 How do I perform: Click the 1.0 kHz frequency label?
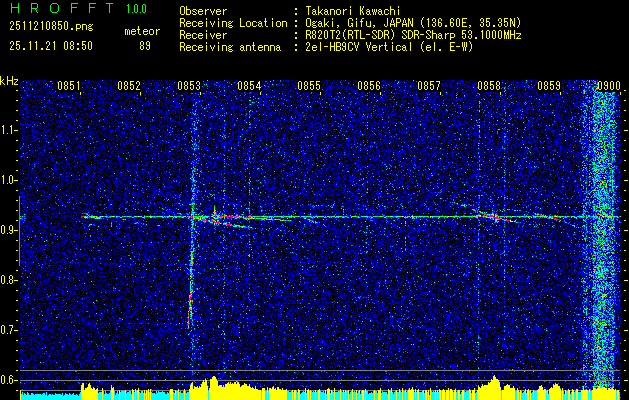point(9,180)
